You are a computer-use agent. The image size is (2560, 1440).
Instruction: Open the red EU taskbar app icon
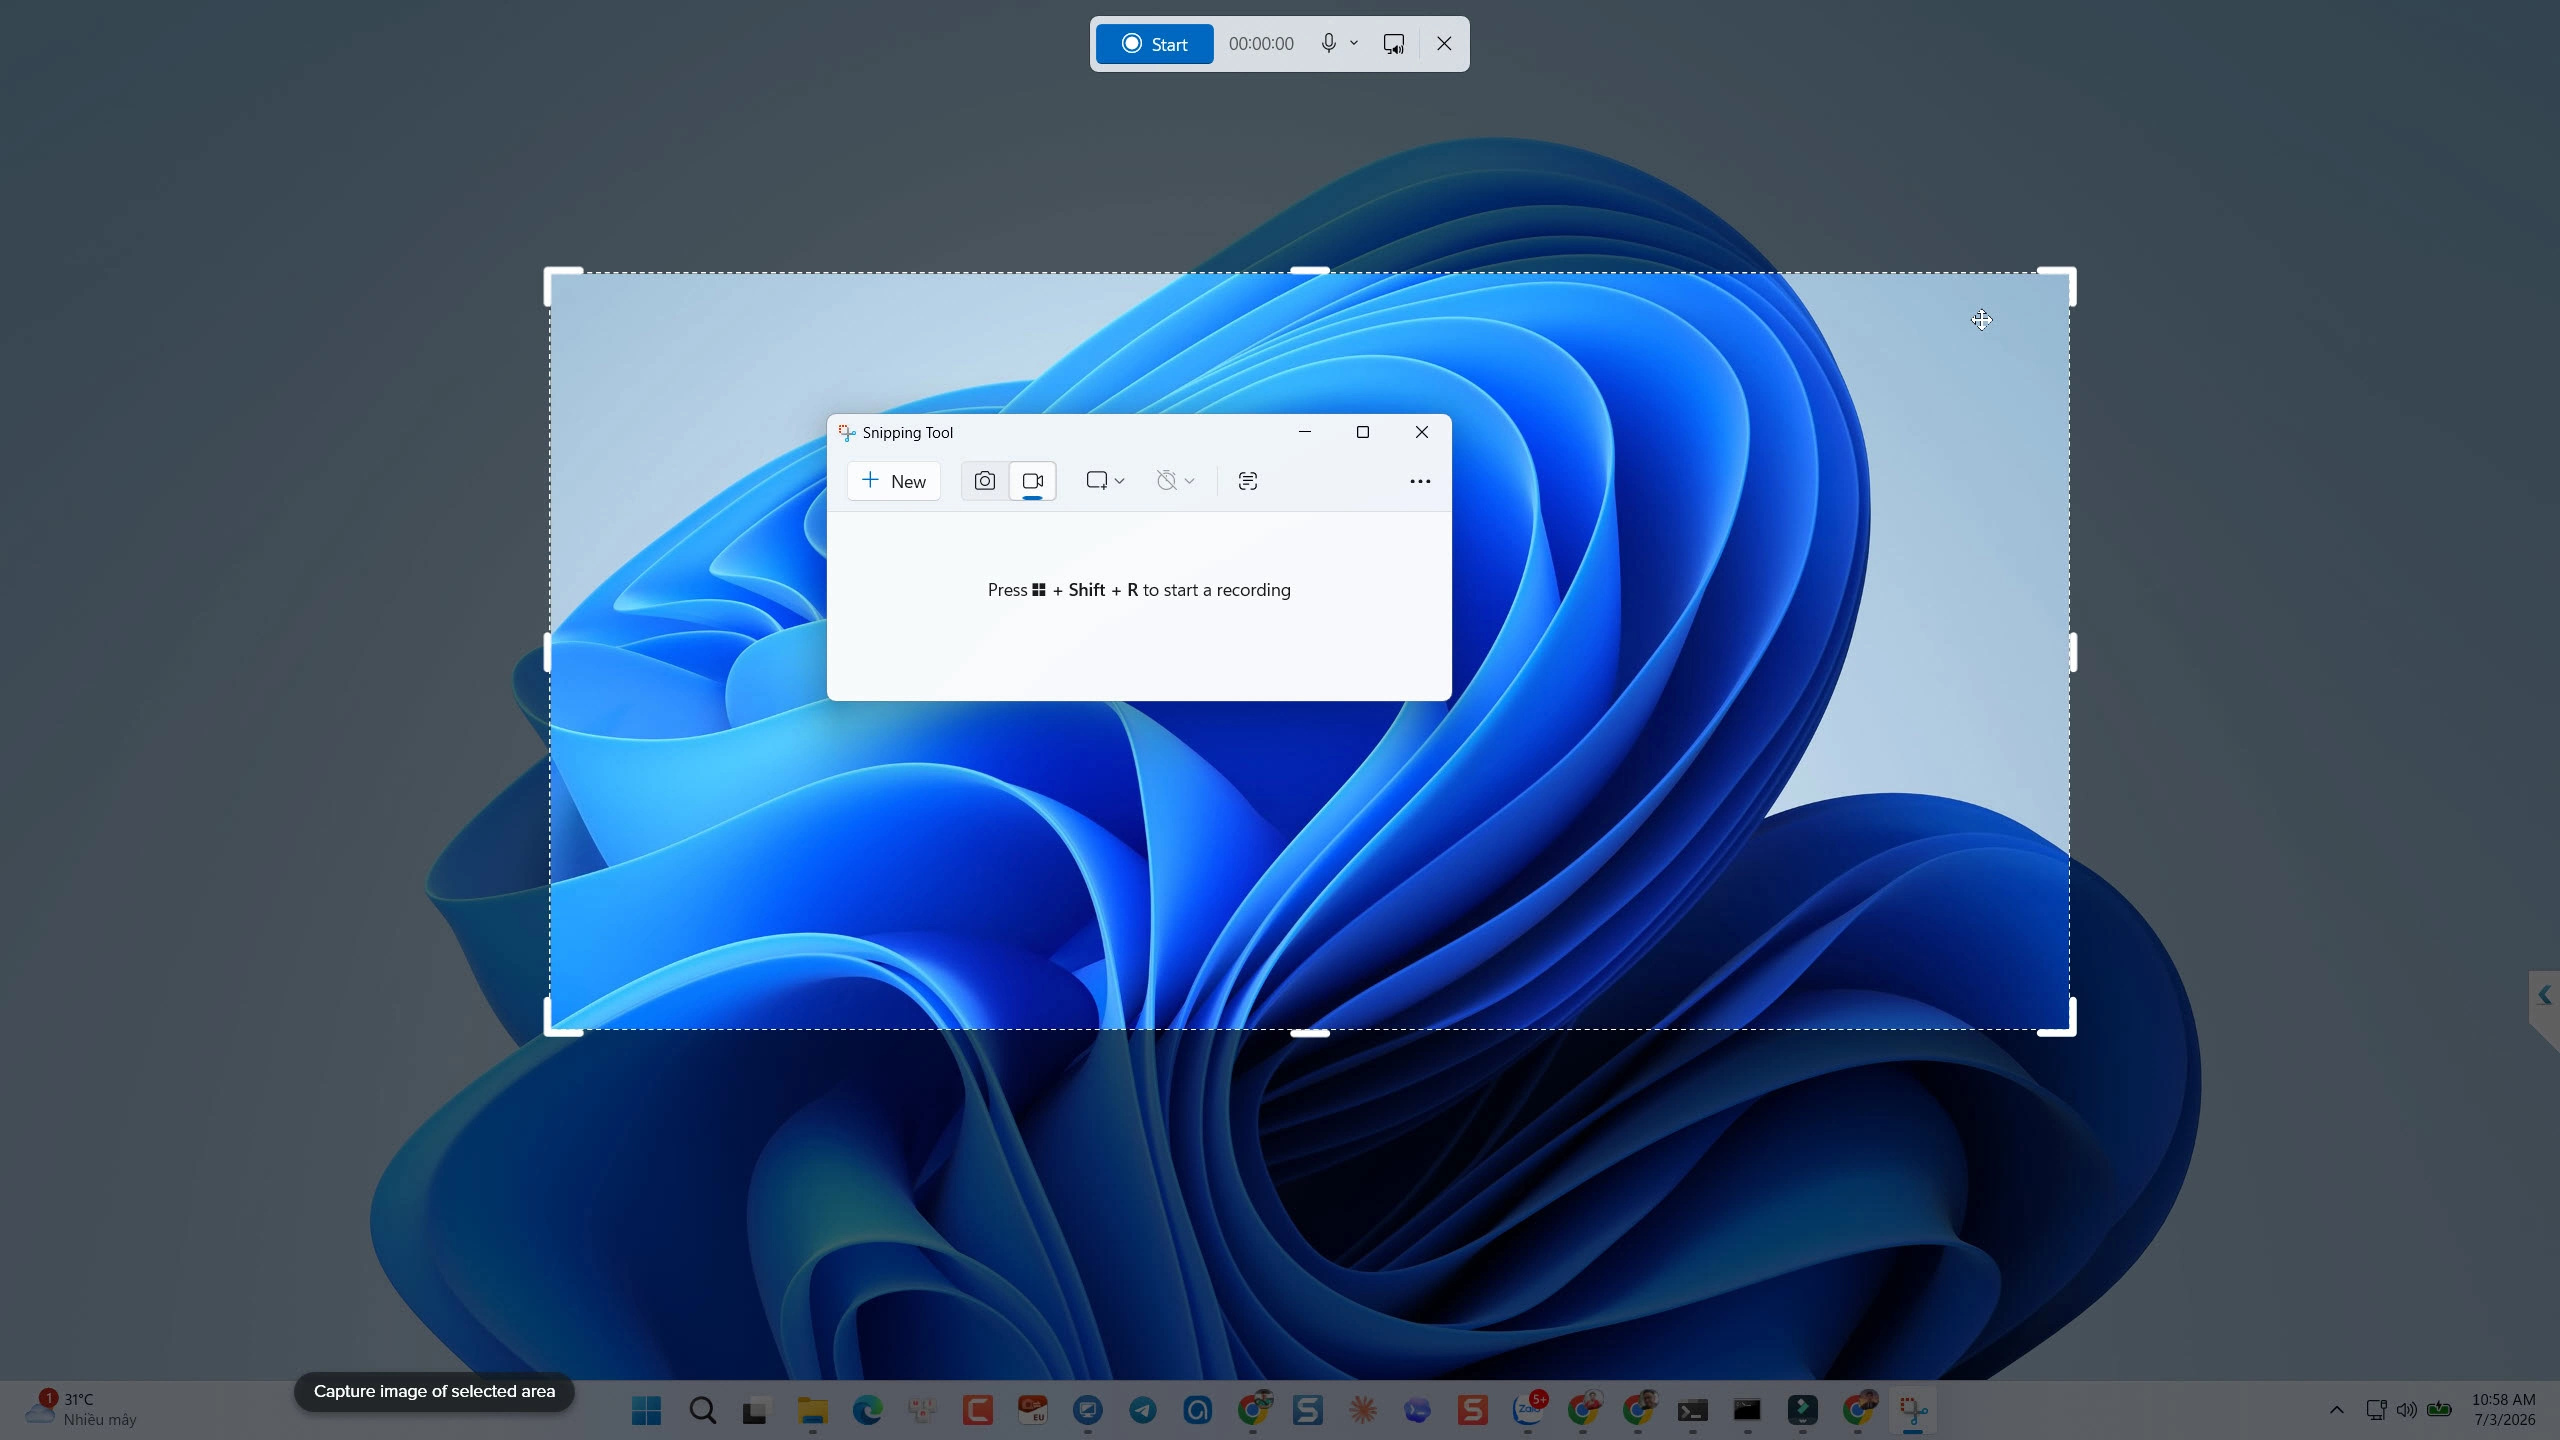click(x=1032, y=1411)
